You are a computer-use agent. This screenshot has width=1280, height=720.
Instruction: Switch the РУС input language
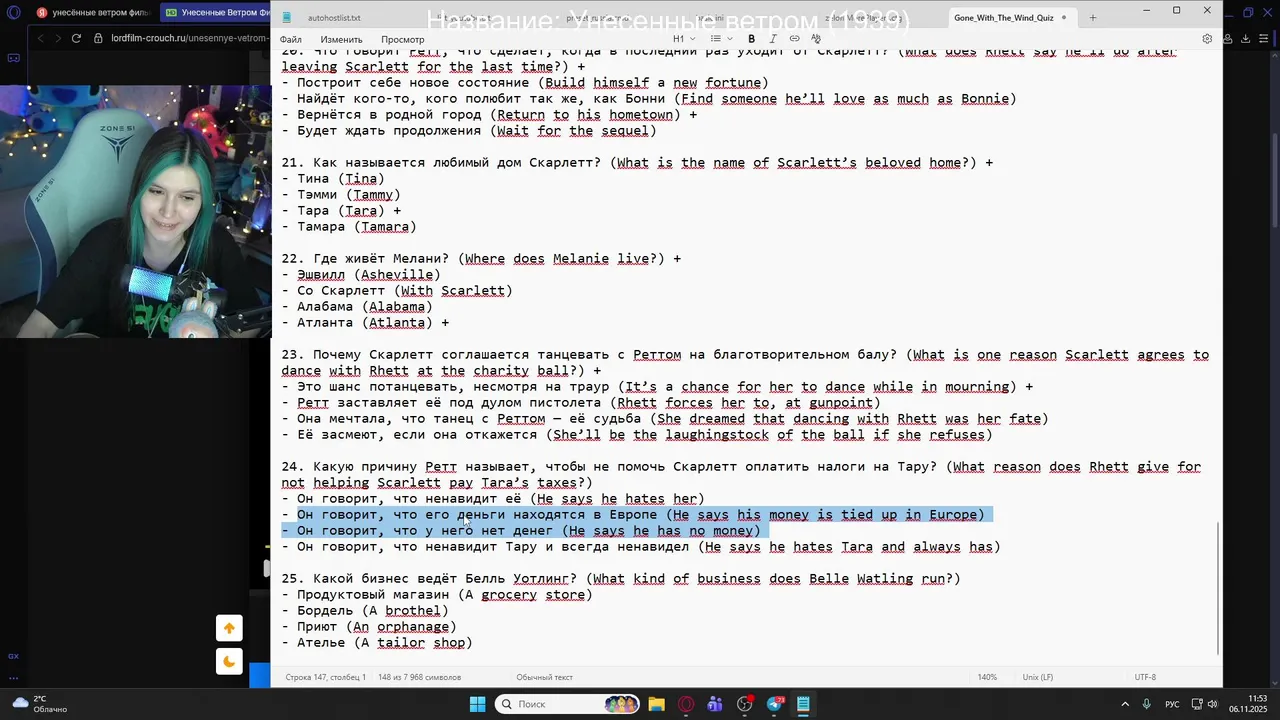click(1172, 704)
